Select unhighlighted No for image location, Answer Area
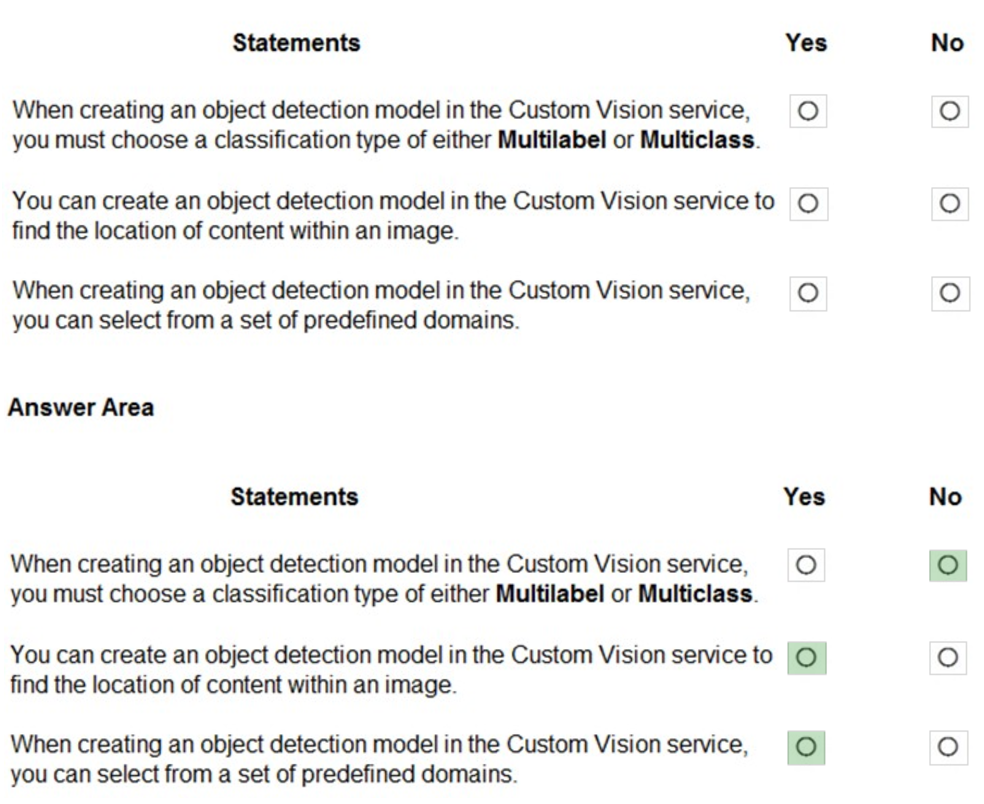 tap(947, 658)
